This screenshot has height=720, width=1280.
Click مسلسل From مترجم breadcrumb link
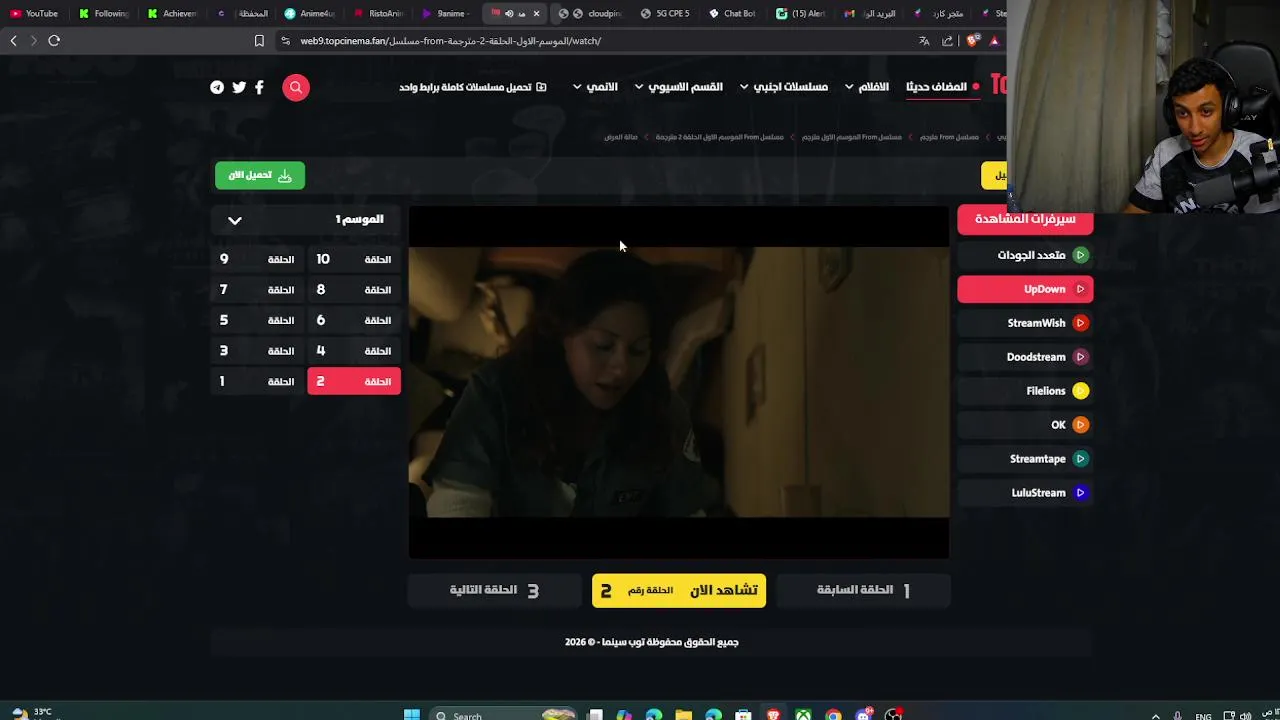click(x=949, y=137)
